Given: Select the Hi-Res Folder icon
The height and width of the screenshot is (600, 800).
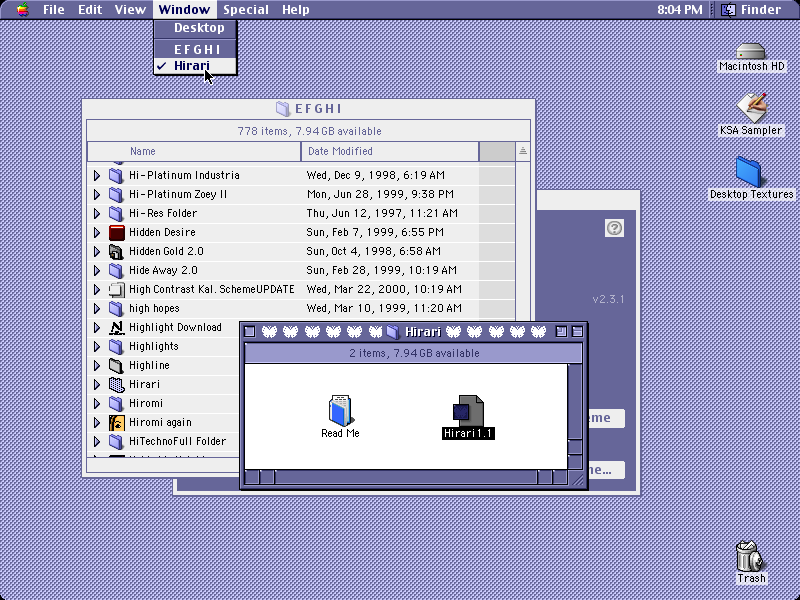Looking at the screenshot, I should tap(116, 213).
